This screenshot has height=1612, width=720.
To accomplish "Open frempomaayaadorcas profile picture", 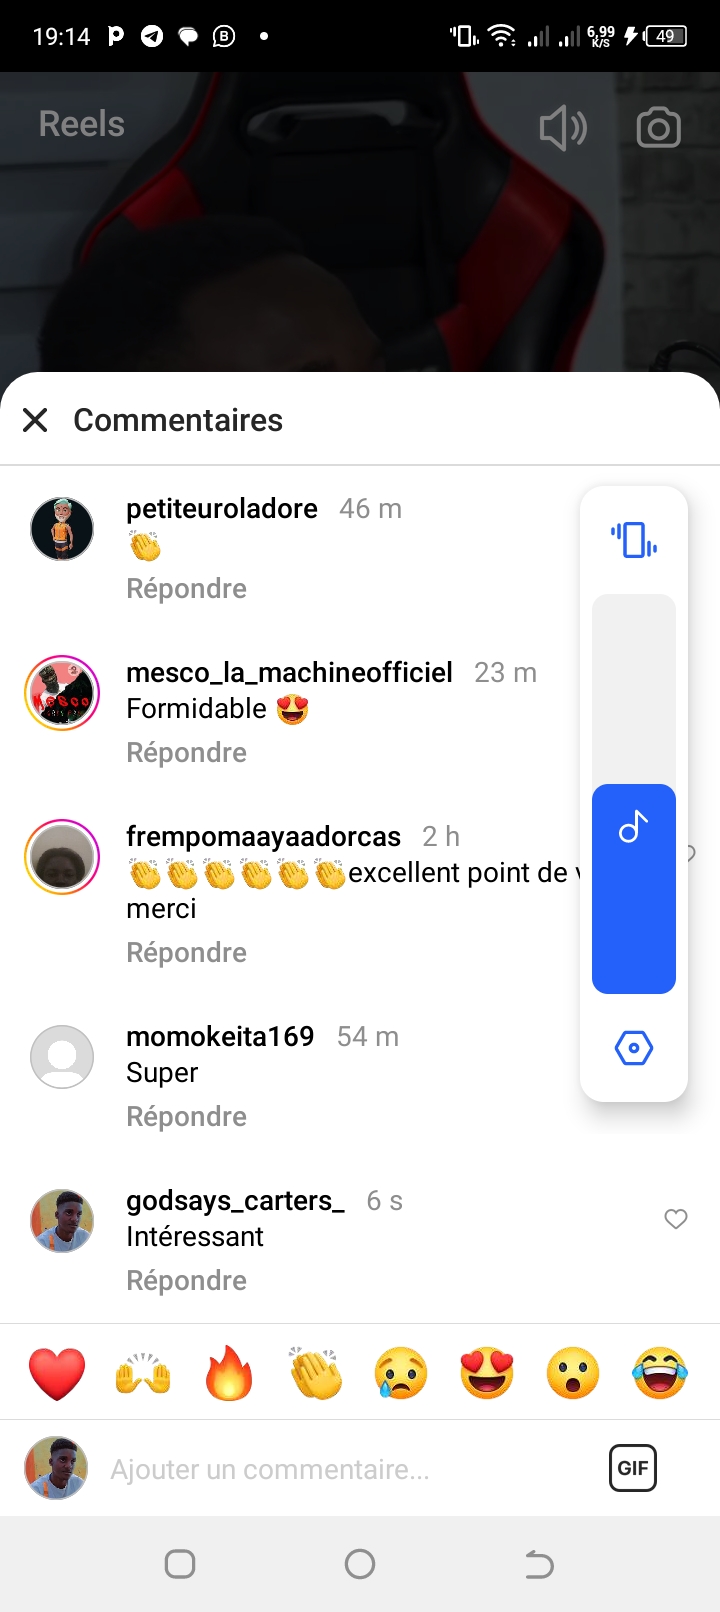I will pos(62,857).
